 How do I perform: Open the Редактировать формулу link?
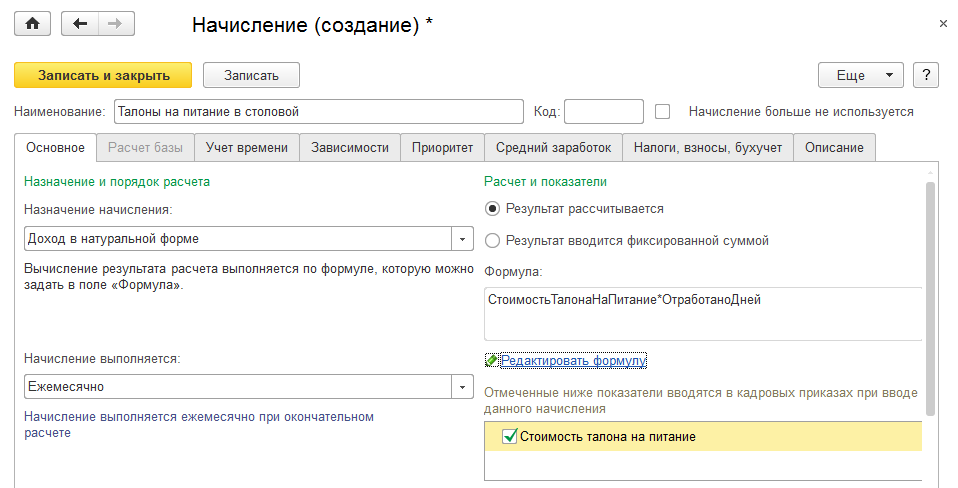point(574,360)
